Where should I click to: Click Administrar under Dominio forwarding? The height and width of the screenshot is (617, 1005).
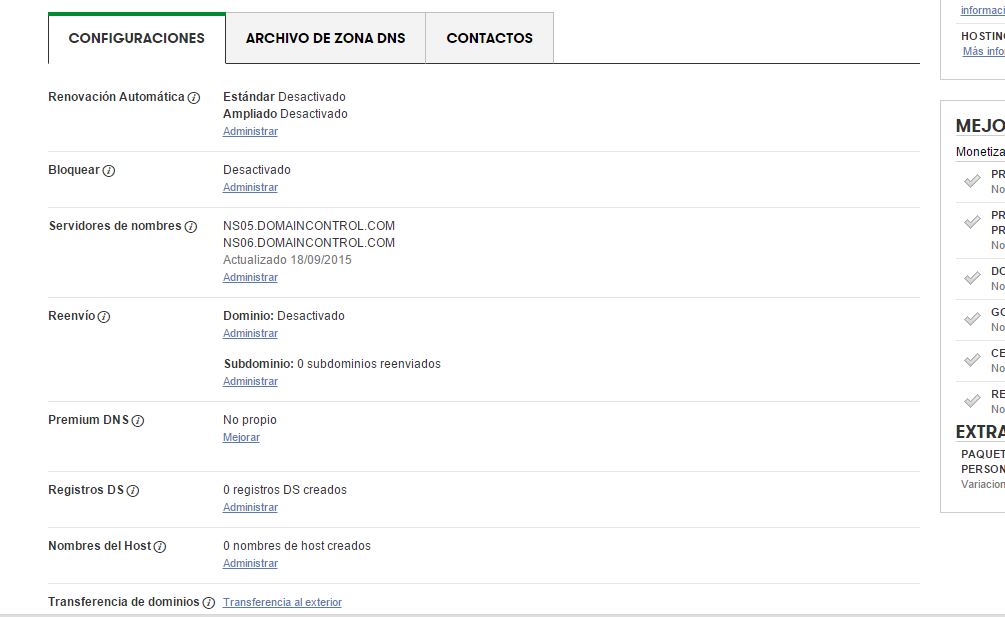point(250,333)
